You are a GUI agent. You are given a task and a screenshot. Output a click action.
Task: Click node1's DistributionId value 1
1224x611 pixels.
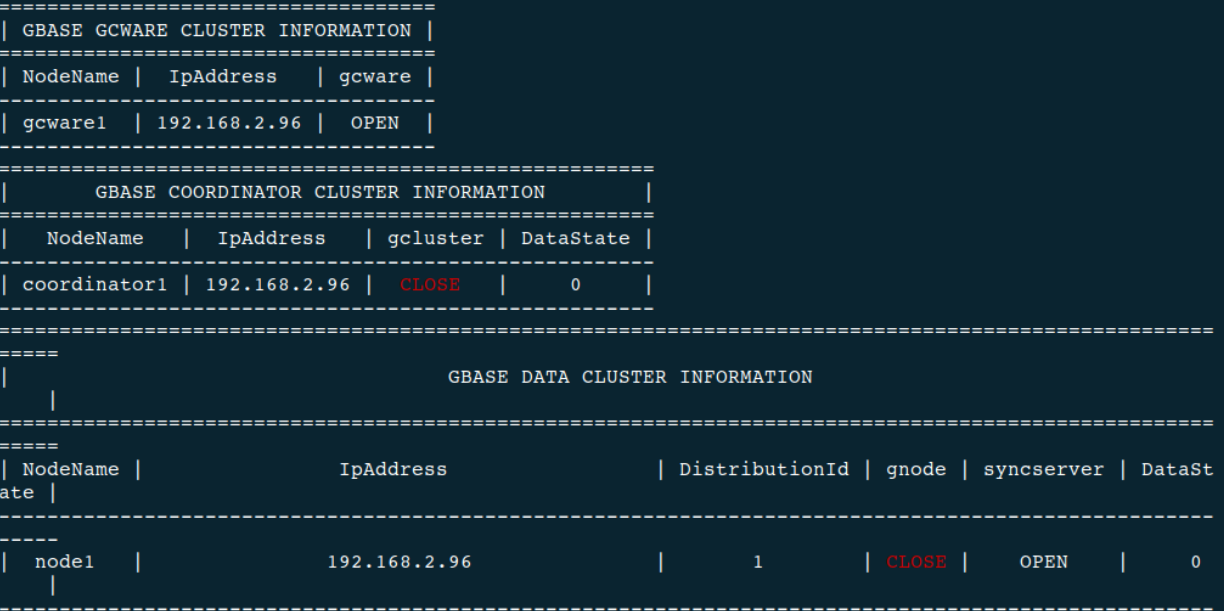tap(759, 562)
